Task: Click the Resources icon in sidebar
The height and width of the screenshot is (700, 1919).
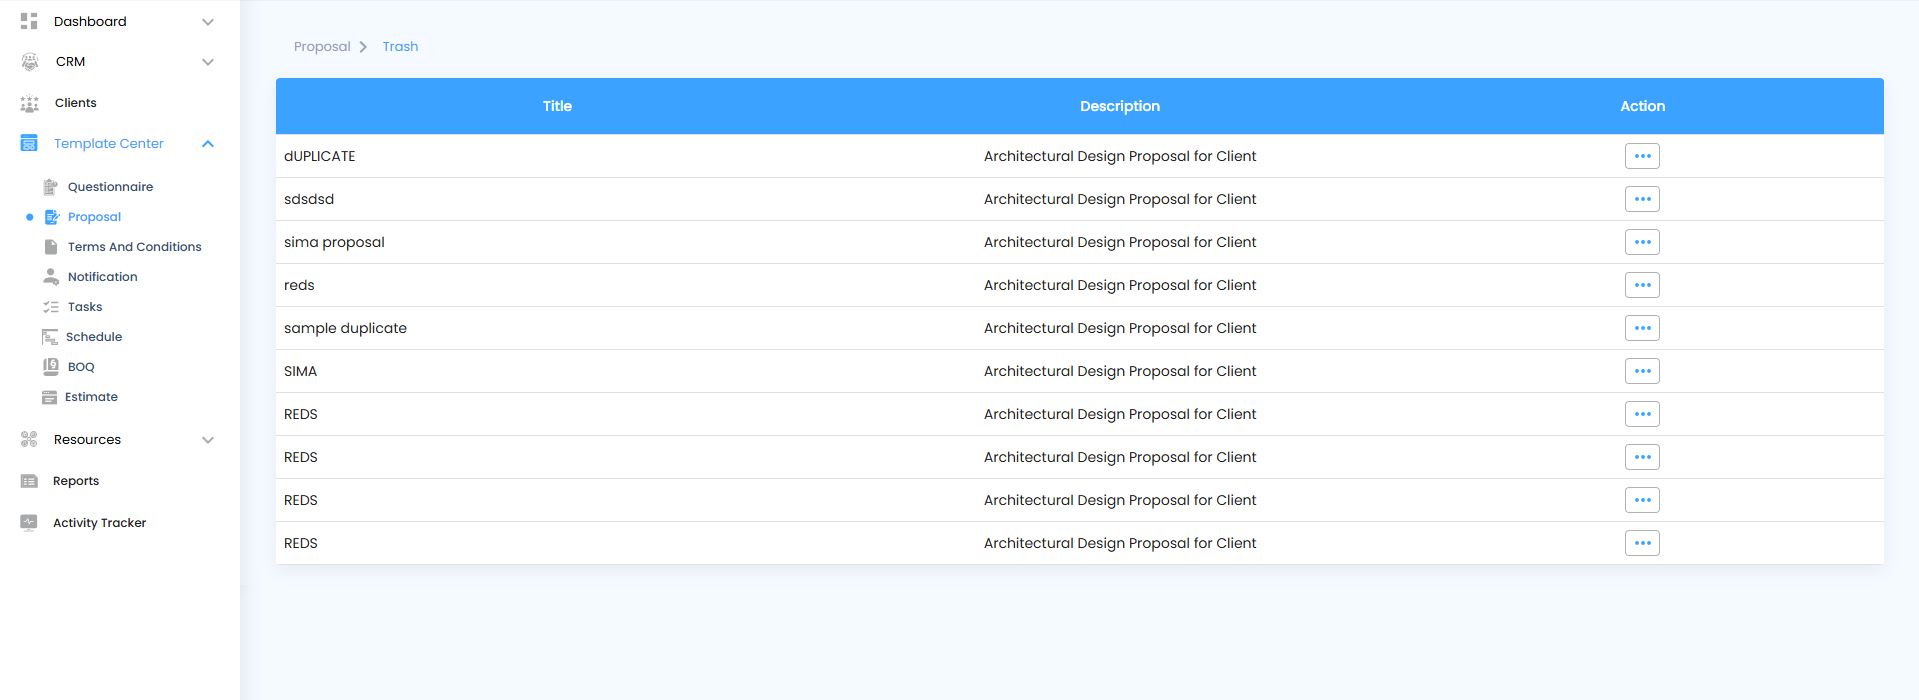Action: pos(29,439)
